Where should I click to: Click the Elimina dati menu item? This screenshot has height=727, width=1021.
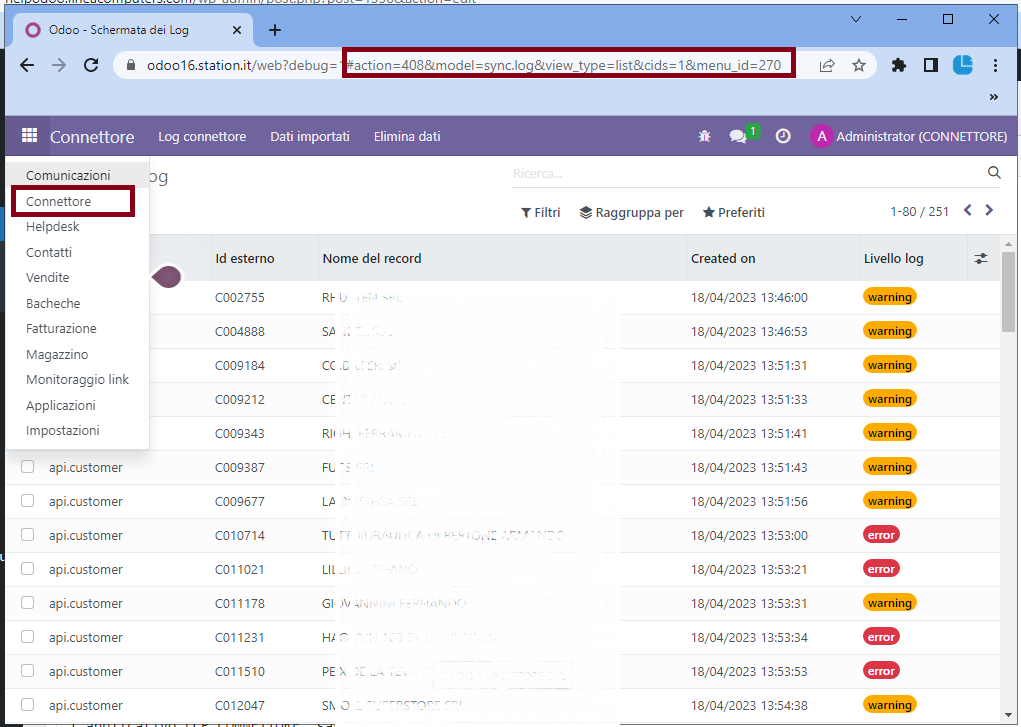click(x=406, y=136)
